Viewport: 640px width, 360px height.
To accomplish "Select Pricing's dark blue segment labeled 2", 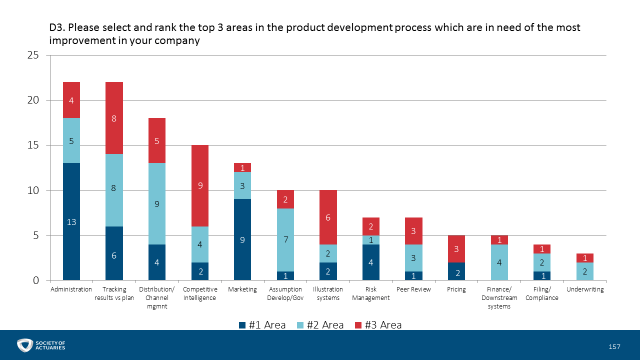I will click(456, 271).
